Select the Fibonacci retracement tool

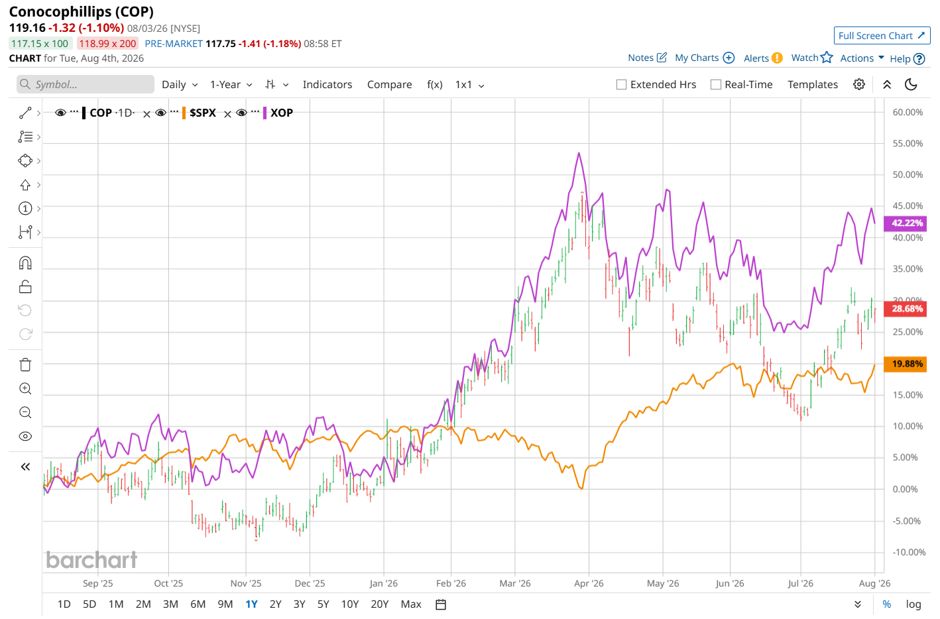(25, 137)
